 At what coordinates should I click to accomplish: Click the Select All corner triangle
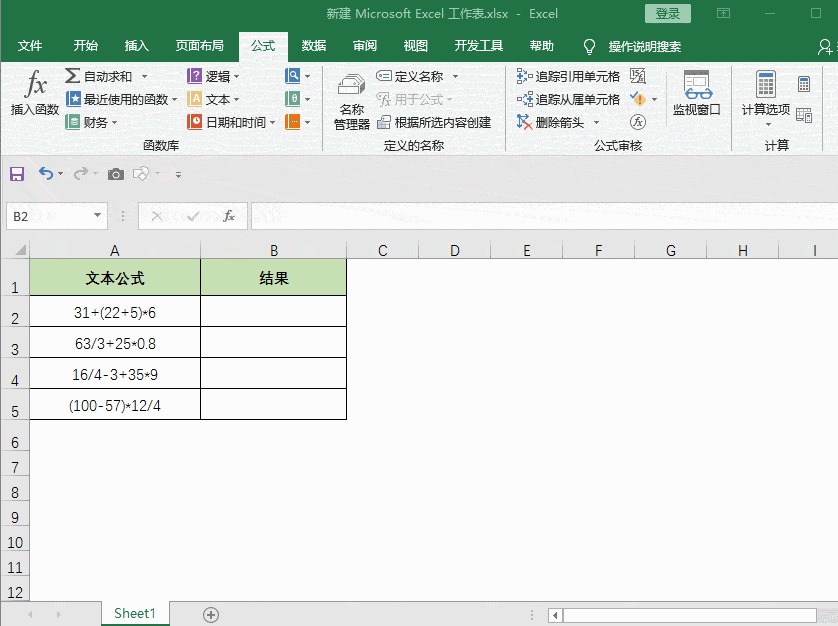(x=20, y=250)
